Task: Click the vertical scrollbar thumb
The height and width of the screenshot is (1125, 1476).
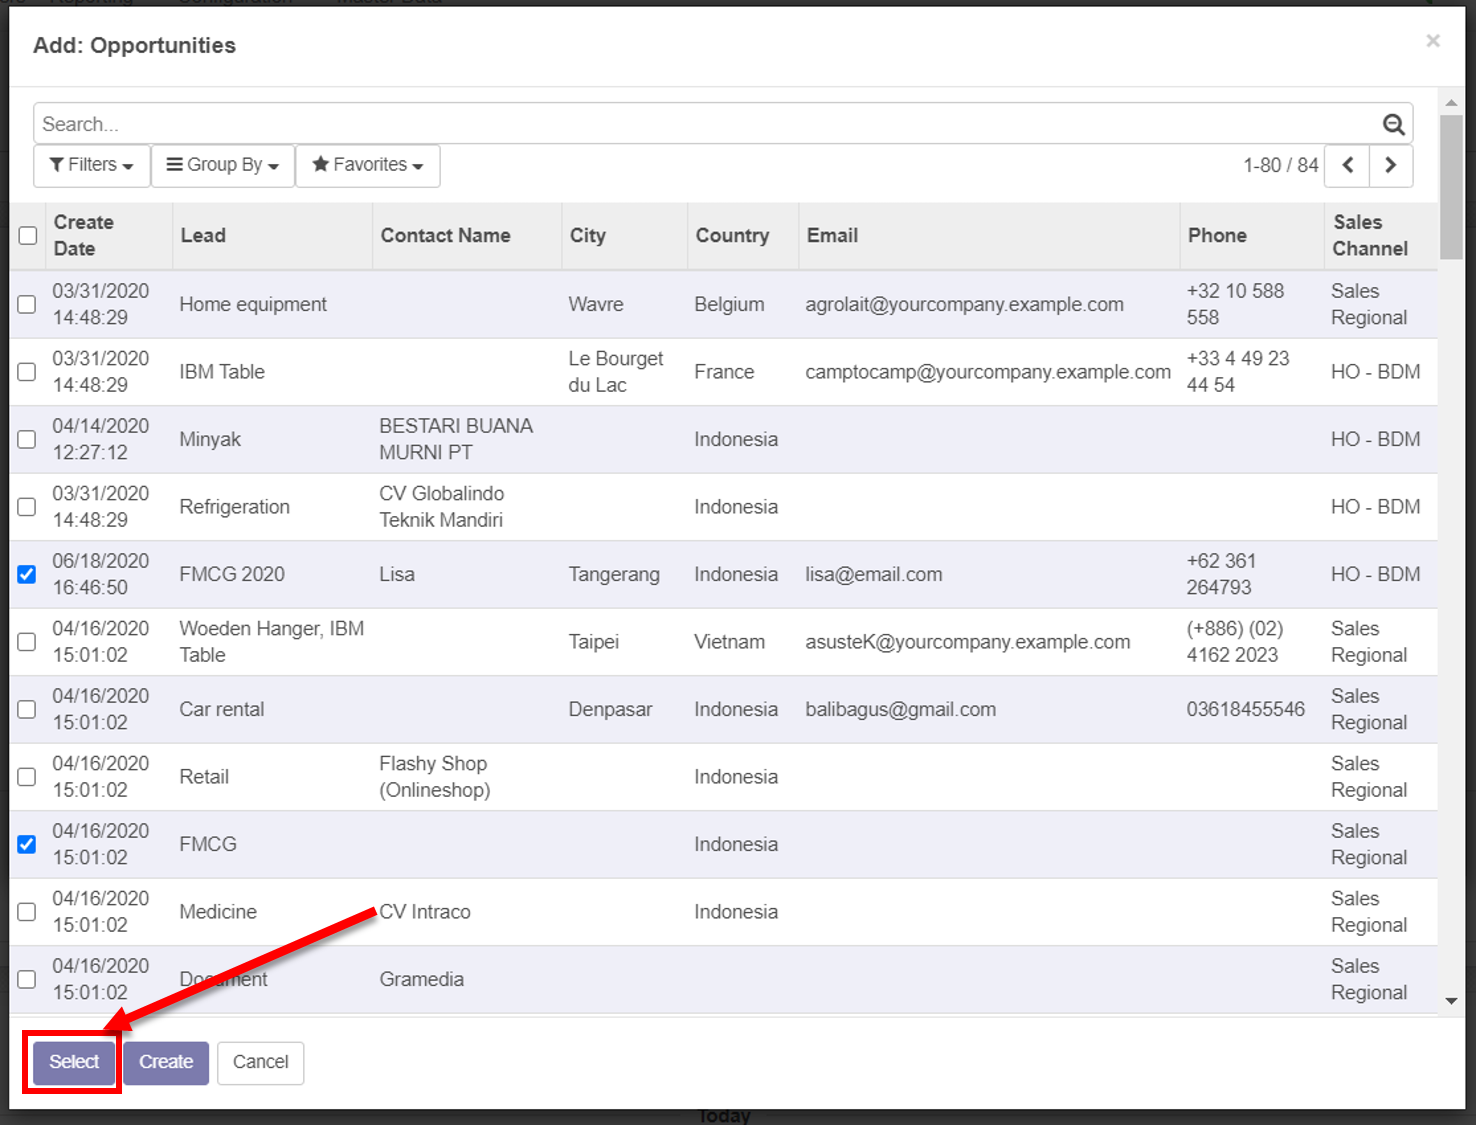Action: click(x=1451, y=187)
